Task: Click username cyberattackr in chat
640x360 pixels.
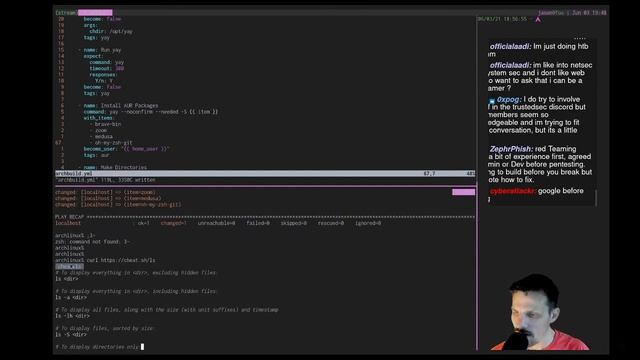Action: (x=513, y=191)
